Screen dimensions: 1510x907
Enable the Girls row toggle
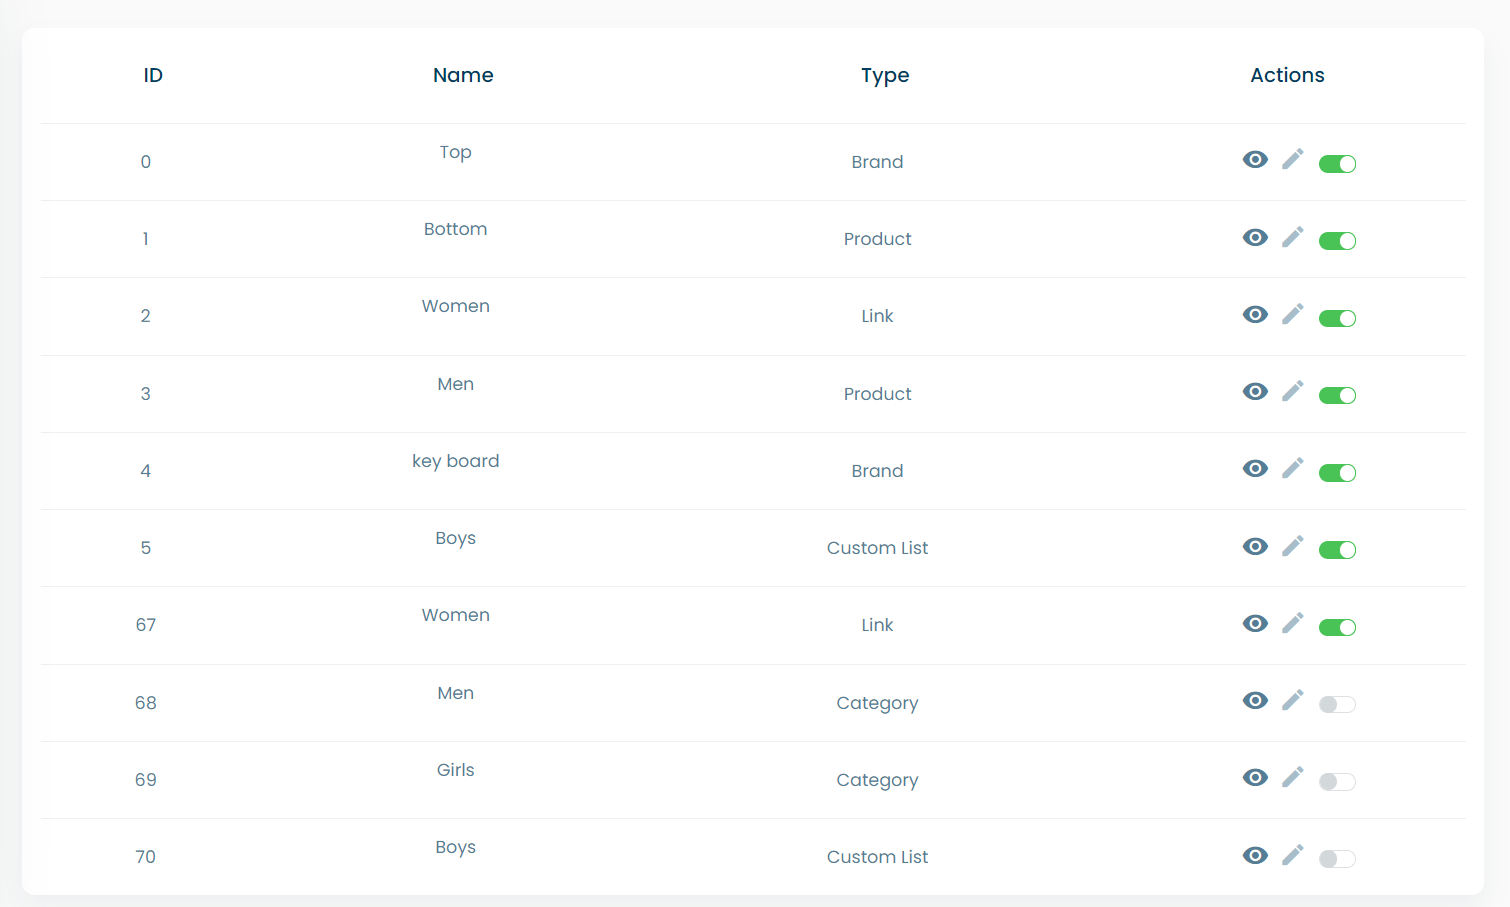point(1337,782)
